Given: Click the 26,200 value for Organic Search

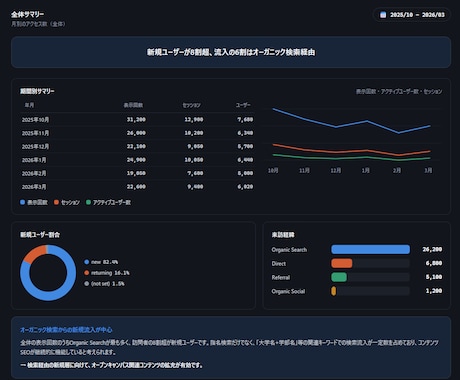Looking at the screenshot, I should pyautogui.click(x=432, y=249).
